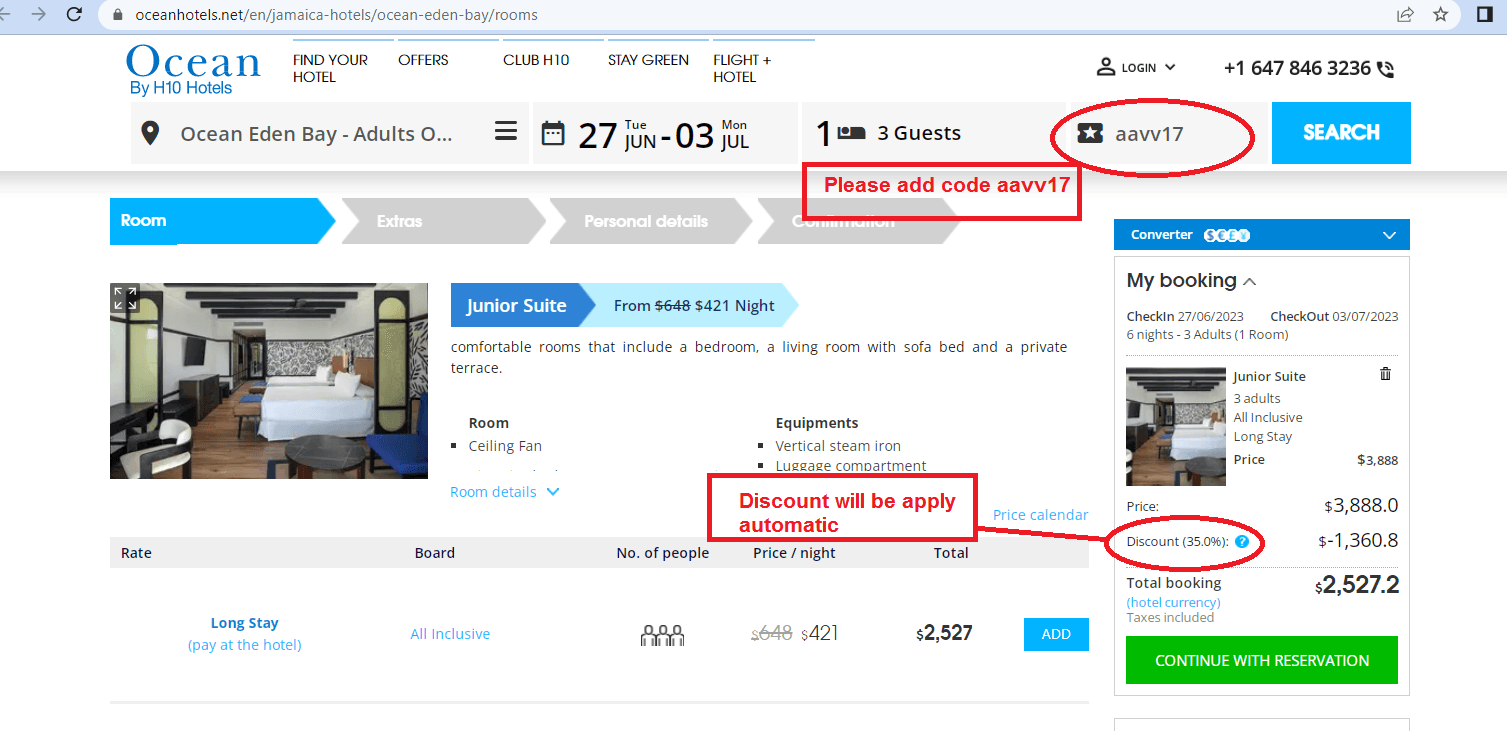
Task: Click the bed icon in guests field
Action: coord(852,132)
